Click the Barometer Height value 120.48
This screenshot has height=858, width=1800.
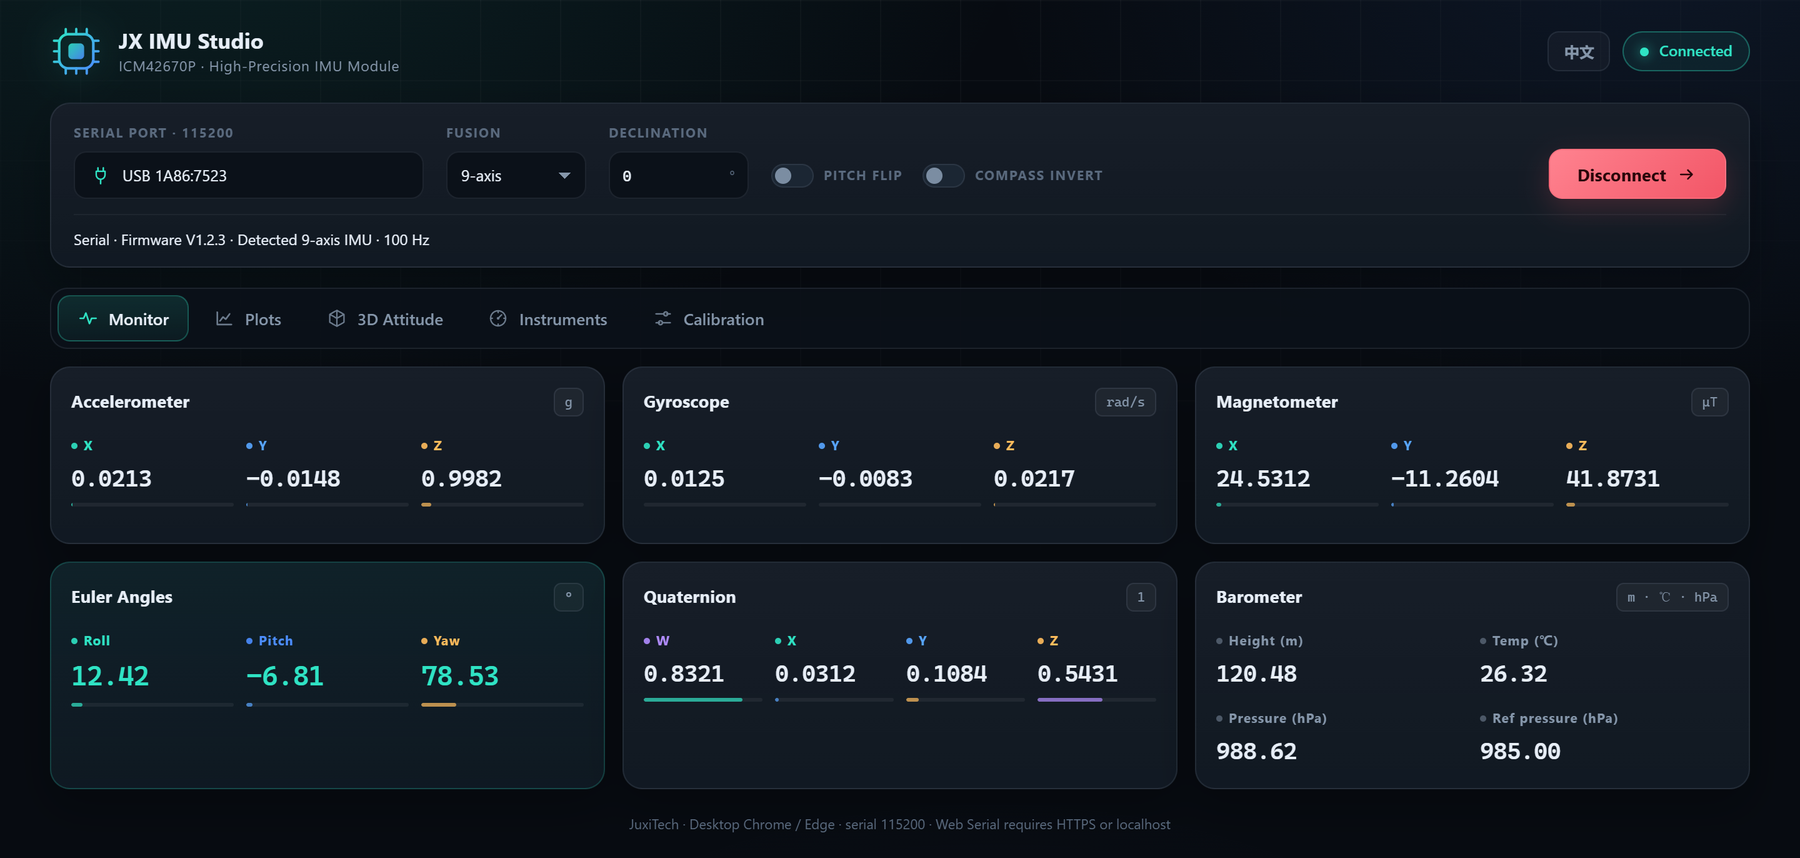[1256, 674]
